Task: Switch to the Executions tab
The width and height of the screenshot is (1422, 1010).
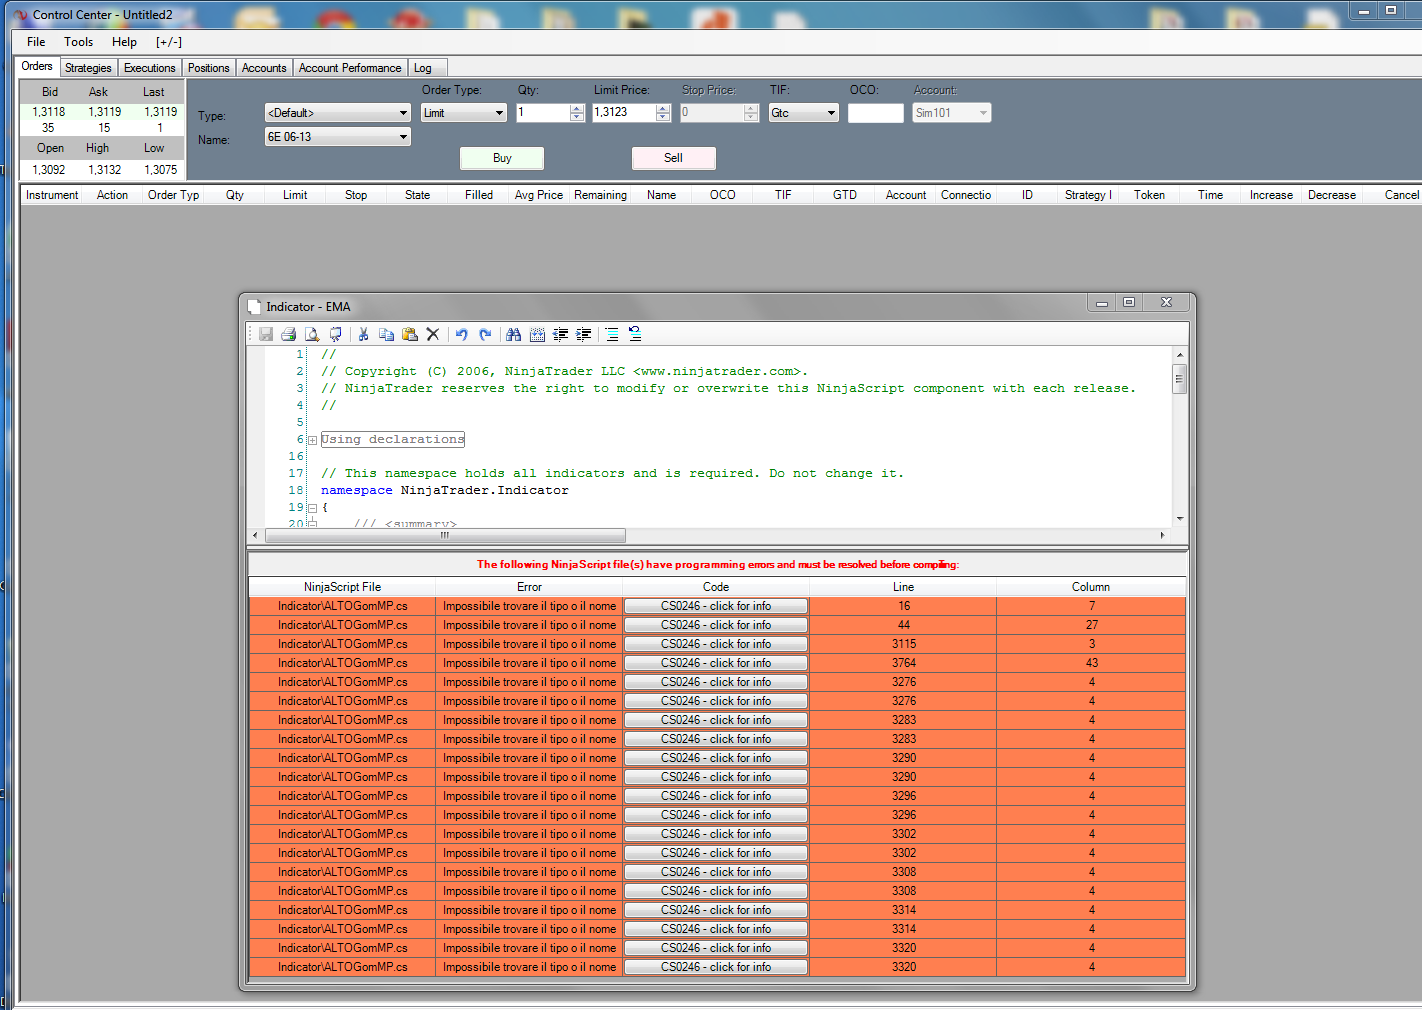Action: point(150,68)
